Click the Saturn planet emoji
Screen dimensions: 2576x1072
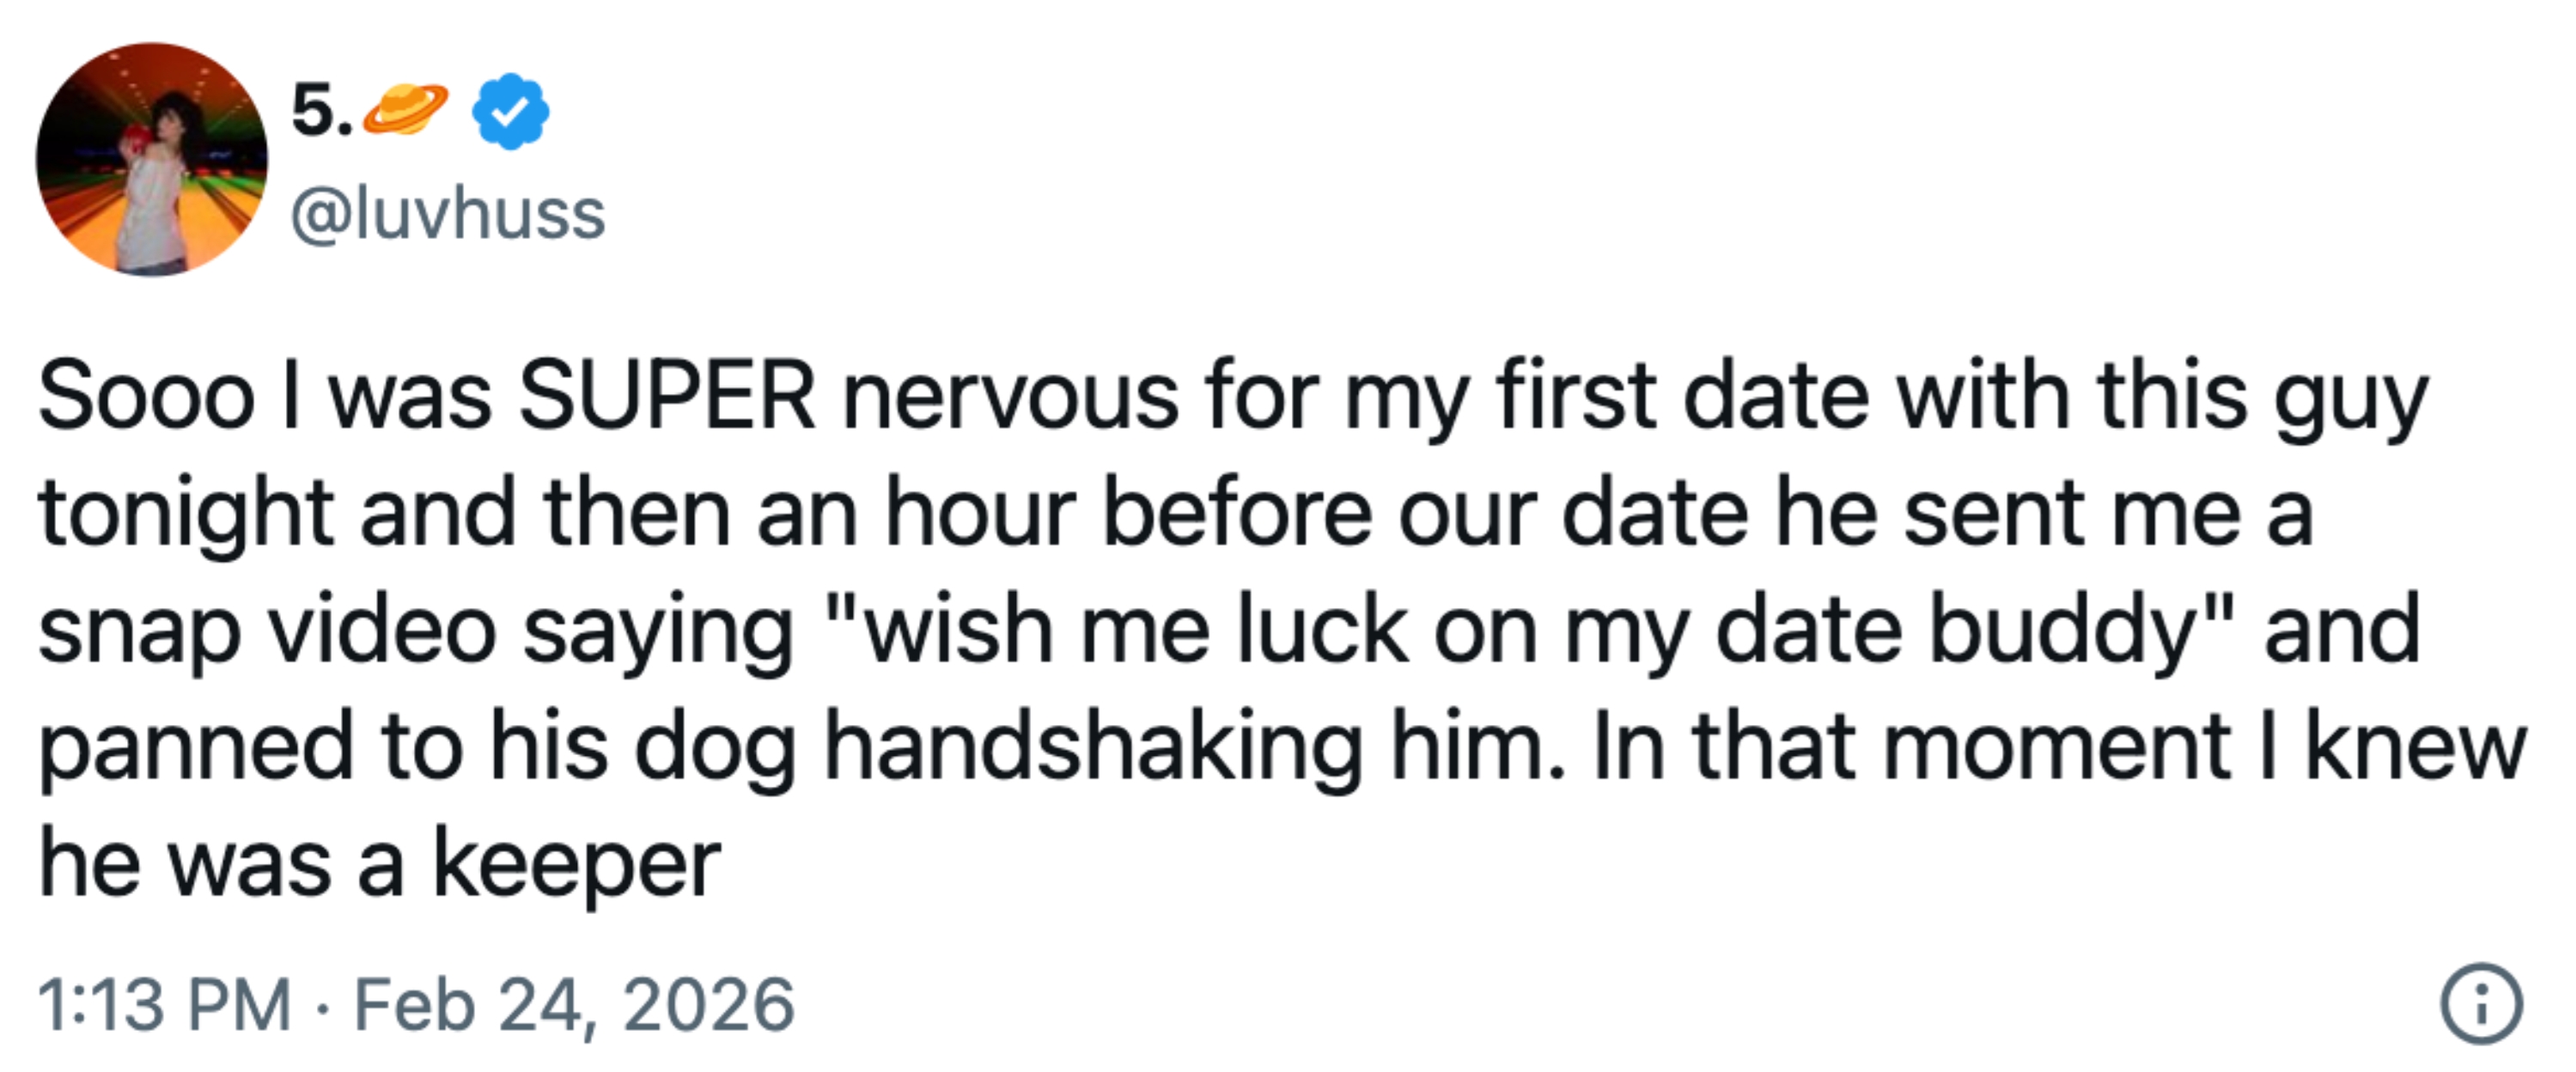(405, 111)
